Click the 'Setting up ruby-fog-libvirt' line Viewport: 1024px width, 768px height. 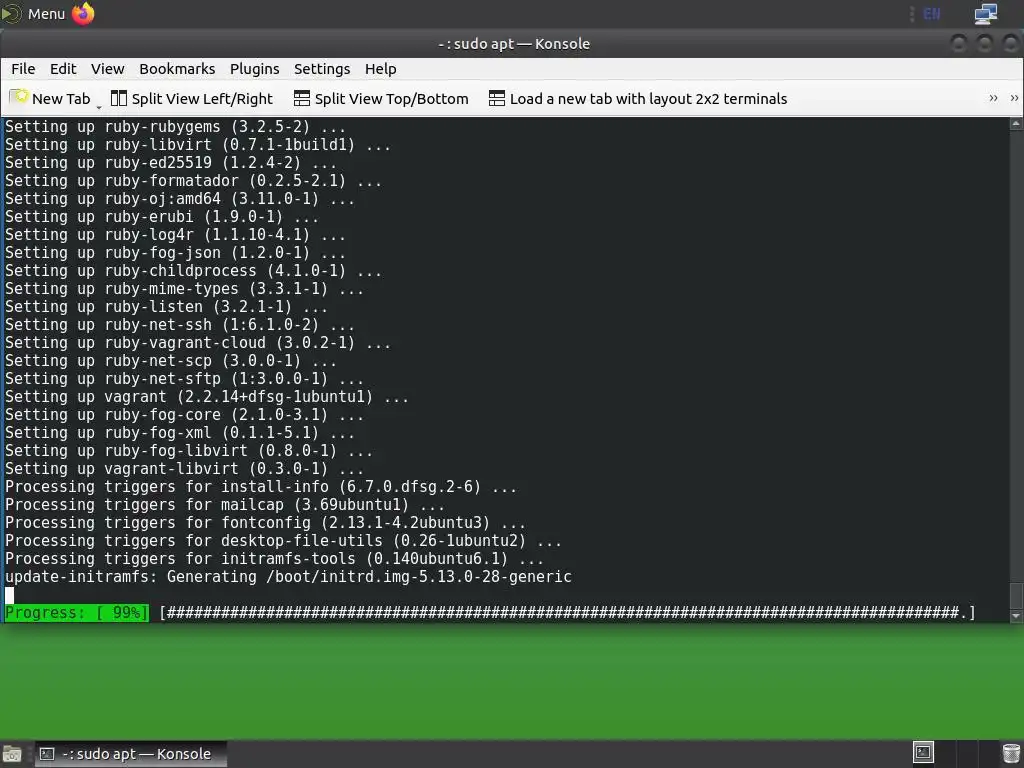coord(189,451)
